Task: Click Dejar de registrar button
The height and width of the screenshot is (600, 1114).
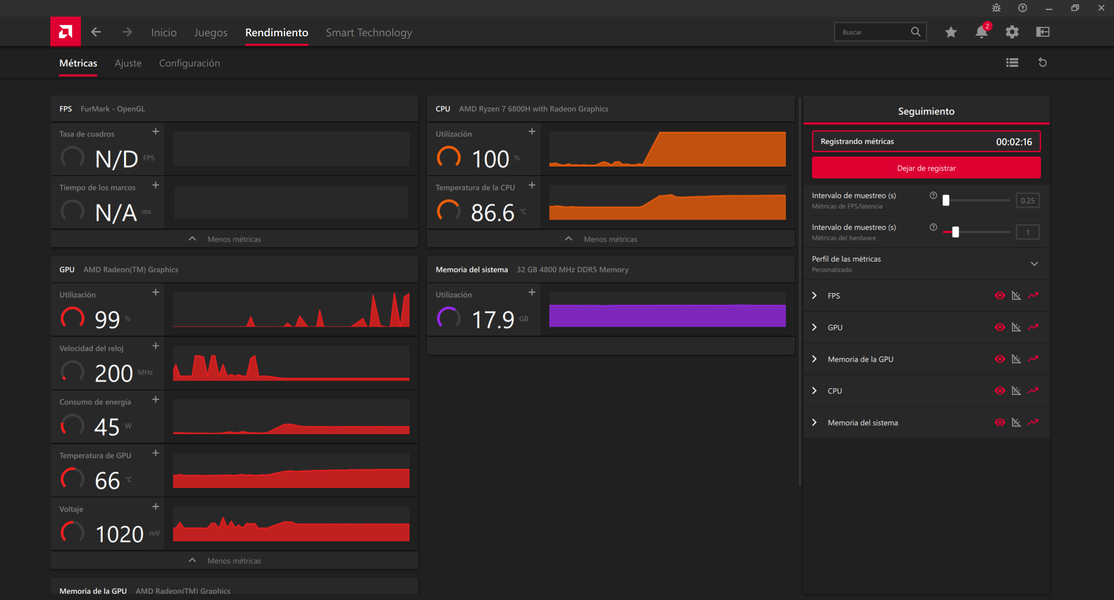Action: [x=926, y=168]
